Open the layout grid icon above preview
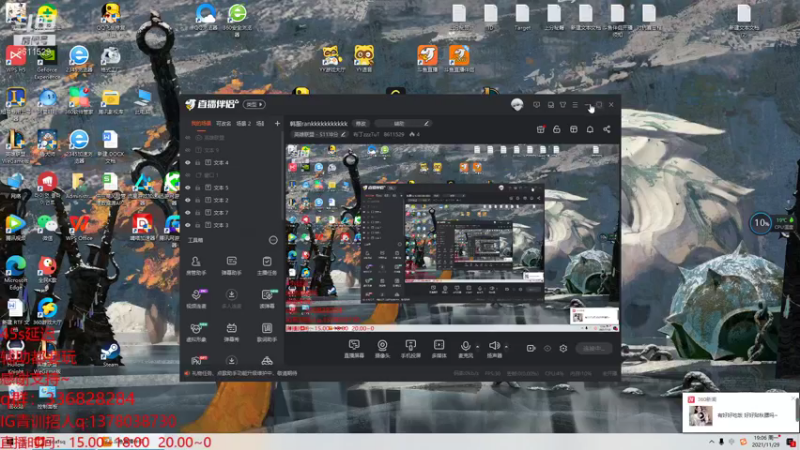 tap(573, 130)
